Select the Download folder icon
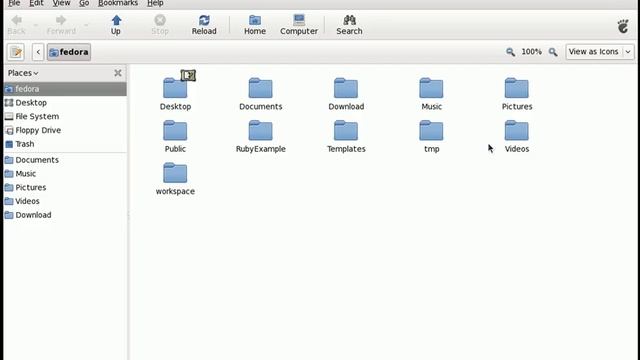 point(346,88)
